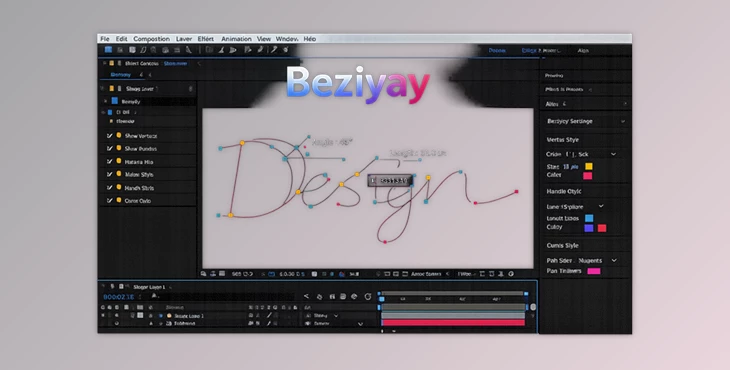Click the circular arrow icon in timeline header

pos(367,296)
